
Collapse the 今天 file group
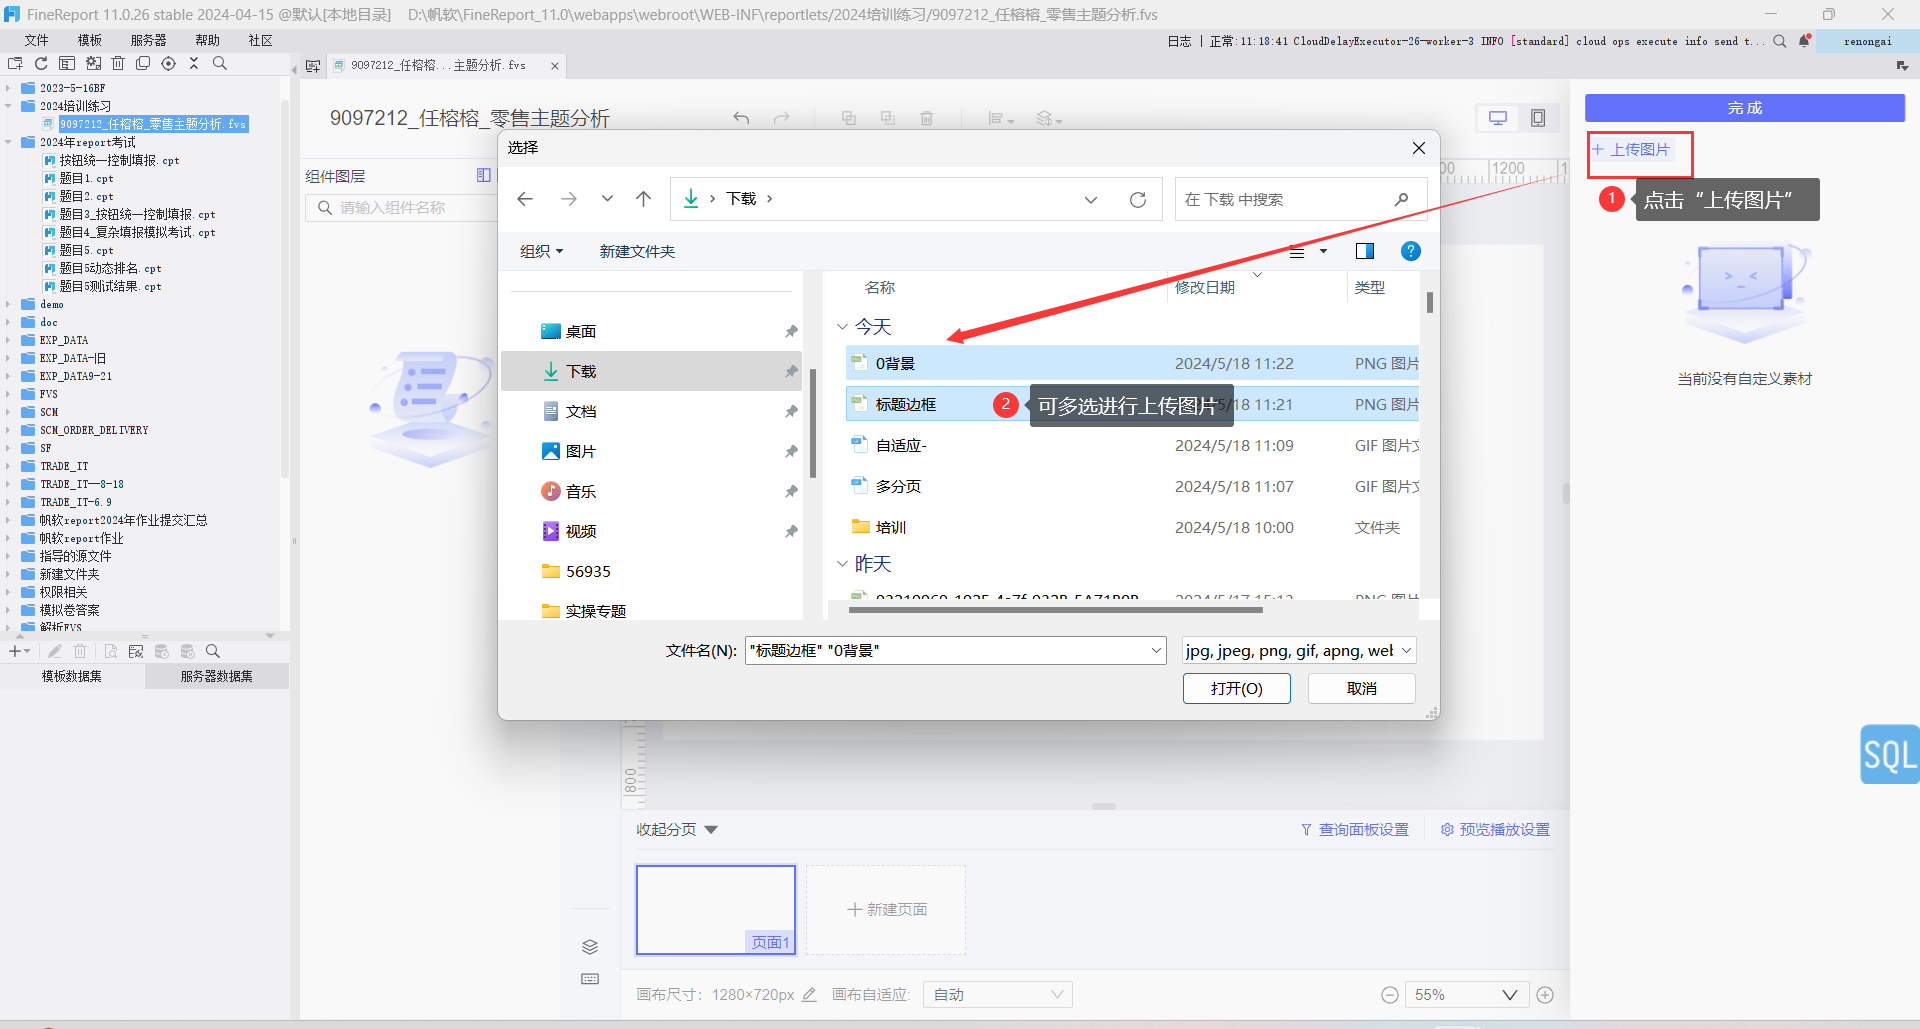point(842,327)
